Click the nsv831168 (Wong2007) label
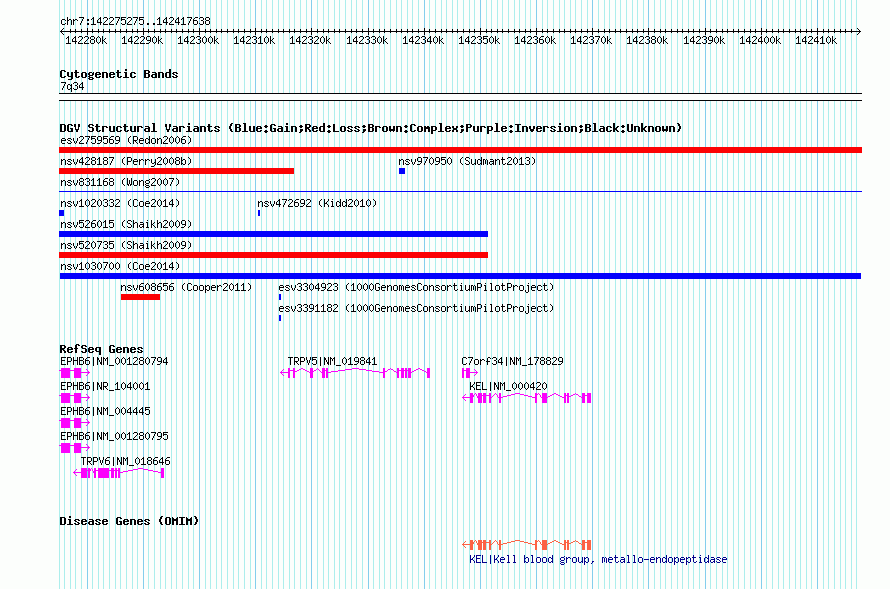This screenshot has width=890, height=589. (120, 182)
